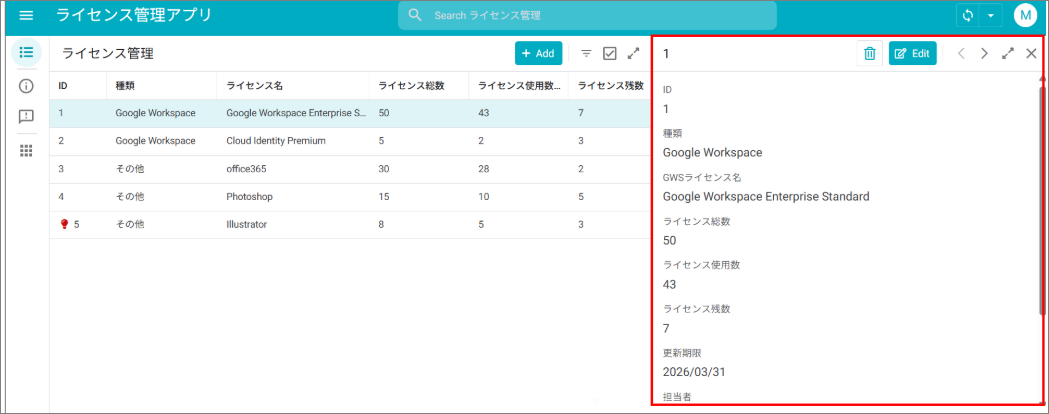Click total count 15 in Photoshop row

click(x=384, y=197)
